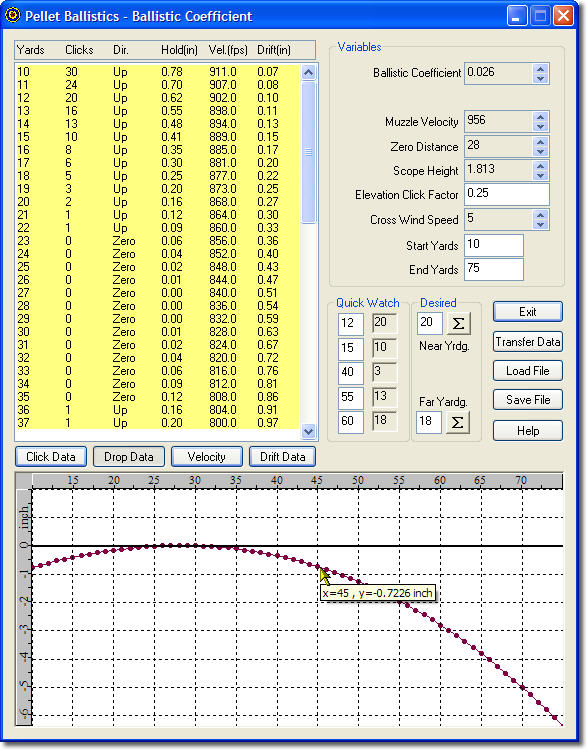Select the 10 yards table row
The height and width of the screenshot is (750, 587).
click(158, 72)
